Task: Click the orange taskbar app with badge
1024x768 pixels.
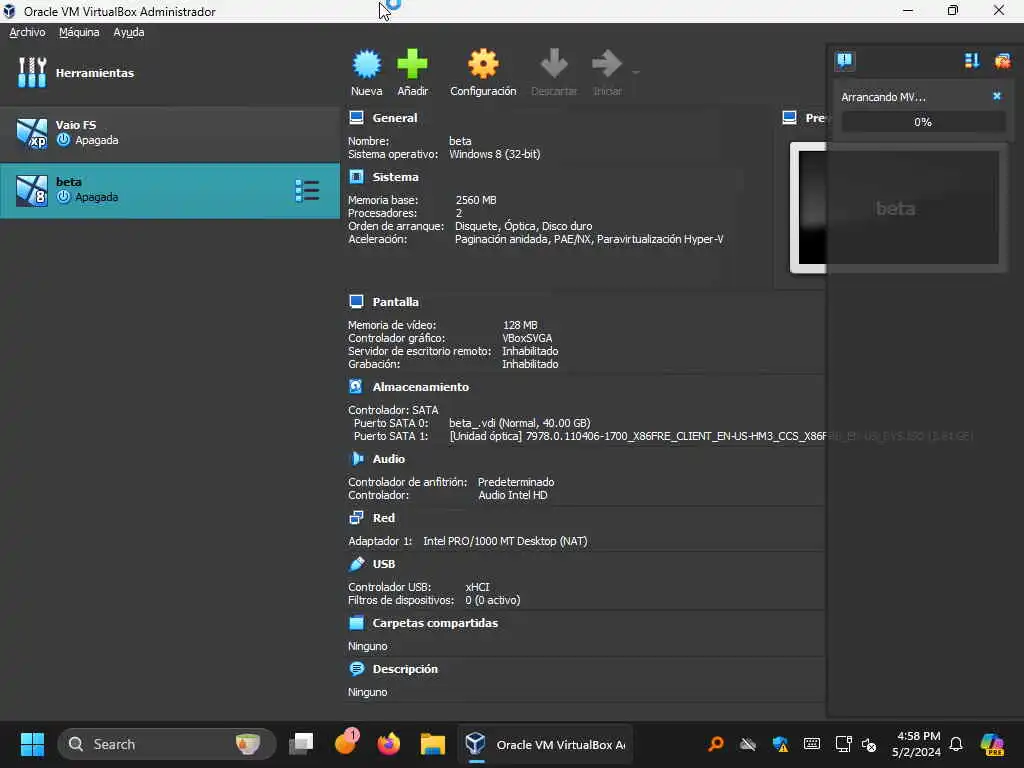Action: (x=346, y=743)
